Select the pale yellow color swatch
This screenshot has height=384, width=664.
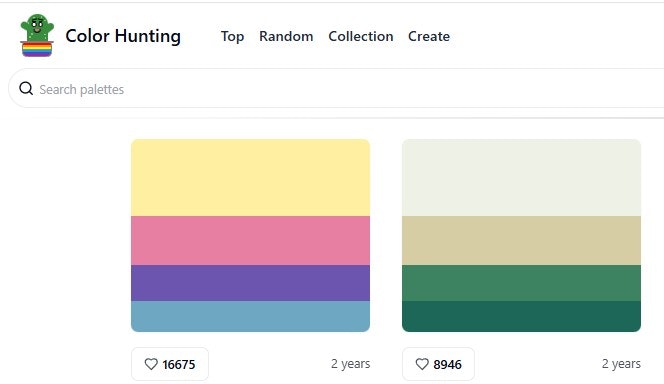pos(250,177)
